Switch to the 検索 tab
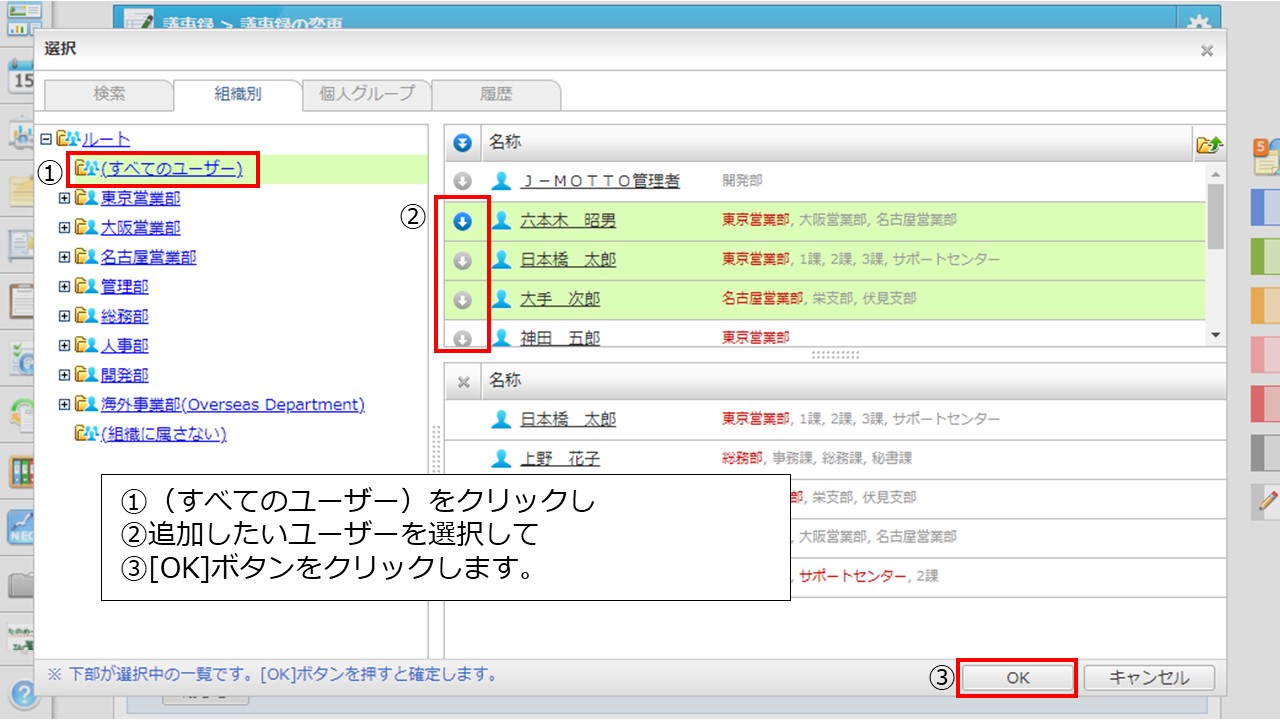 point(109,94)
